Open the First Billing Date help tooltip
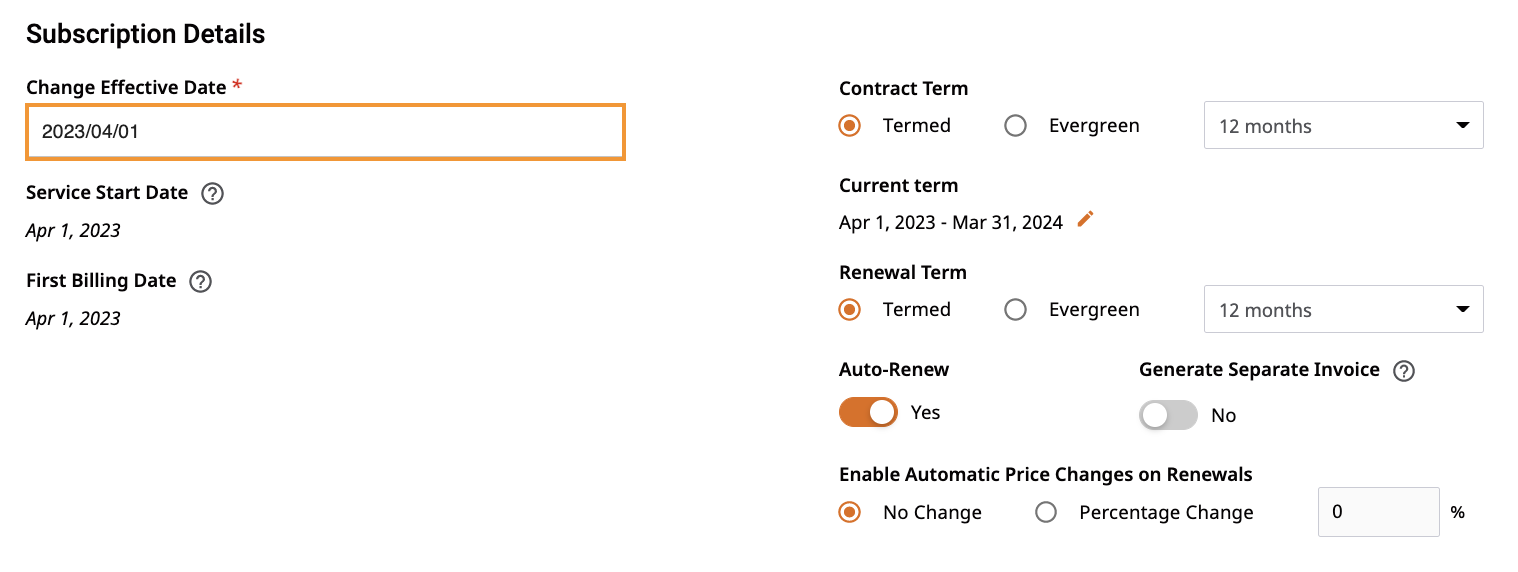Screen dimensions: 1518x572 click(200, 282)
